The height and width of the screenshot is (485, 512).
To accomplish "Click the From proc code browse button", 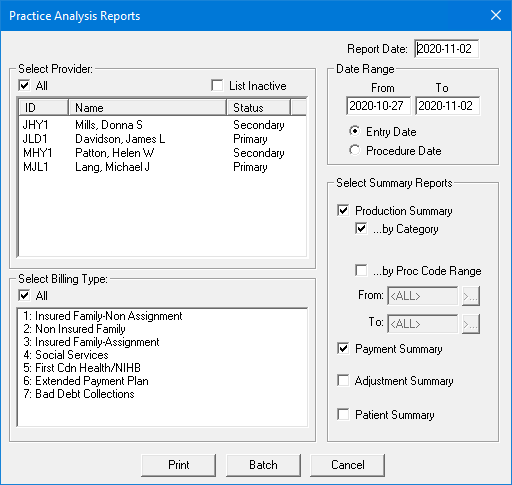I will click(471, 296).
